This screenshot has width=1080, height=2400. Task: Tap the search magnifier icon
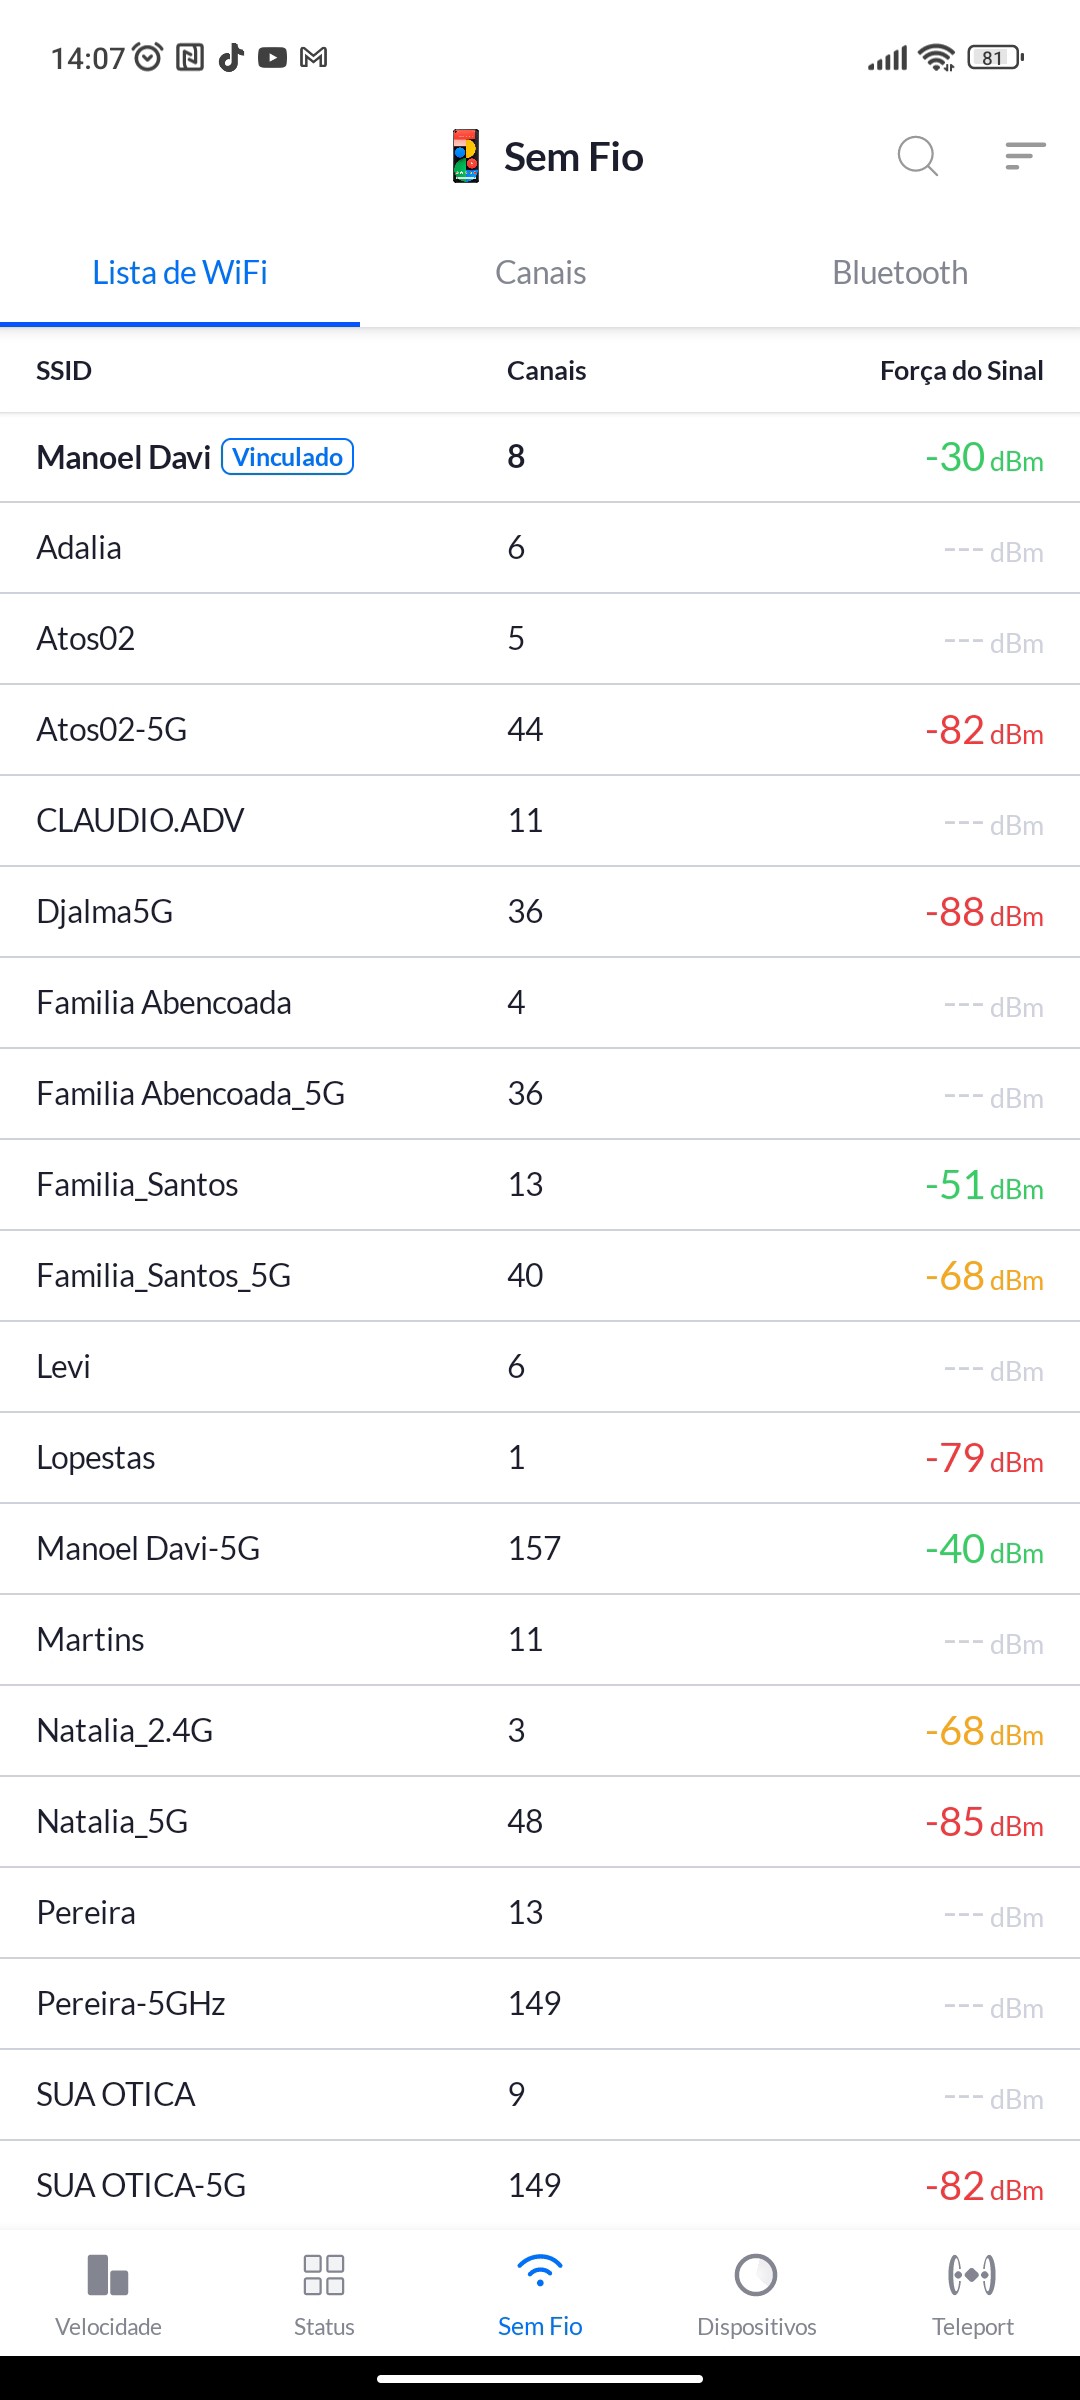pyautogui.click(x=917, y=157)
